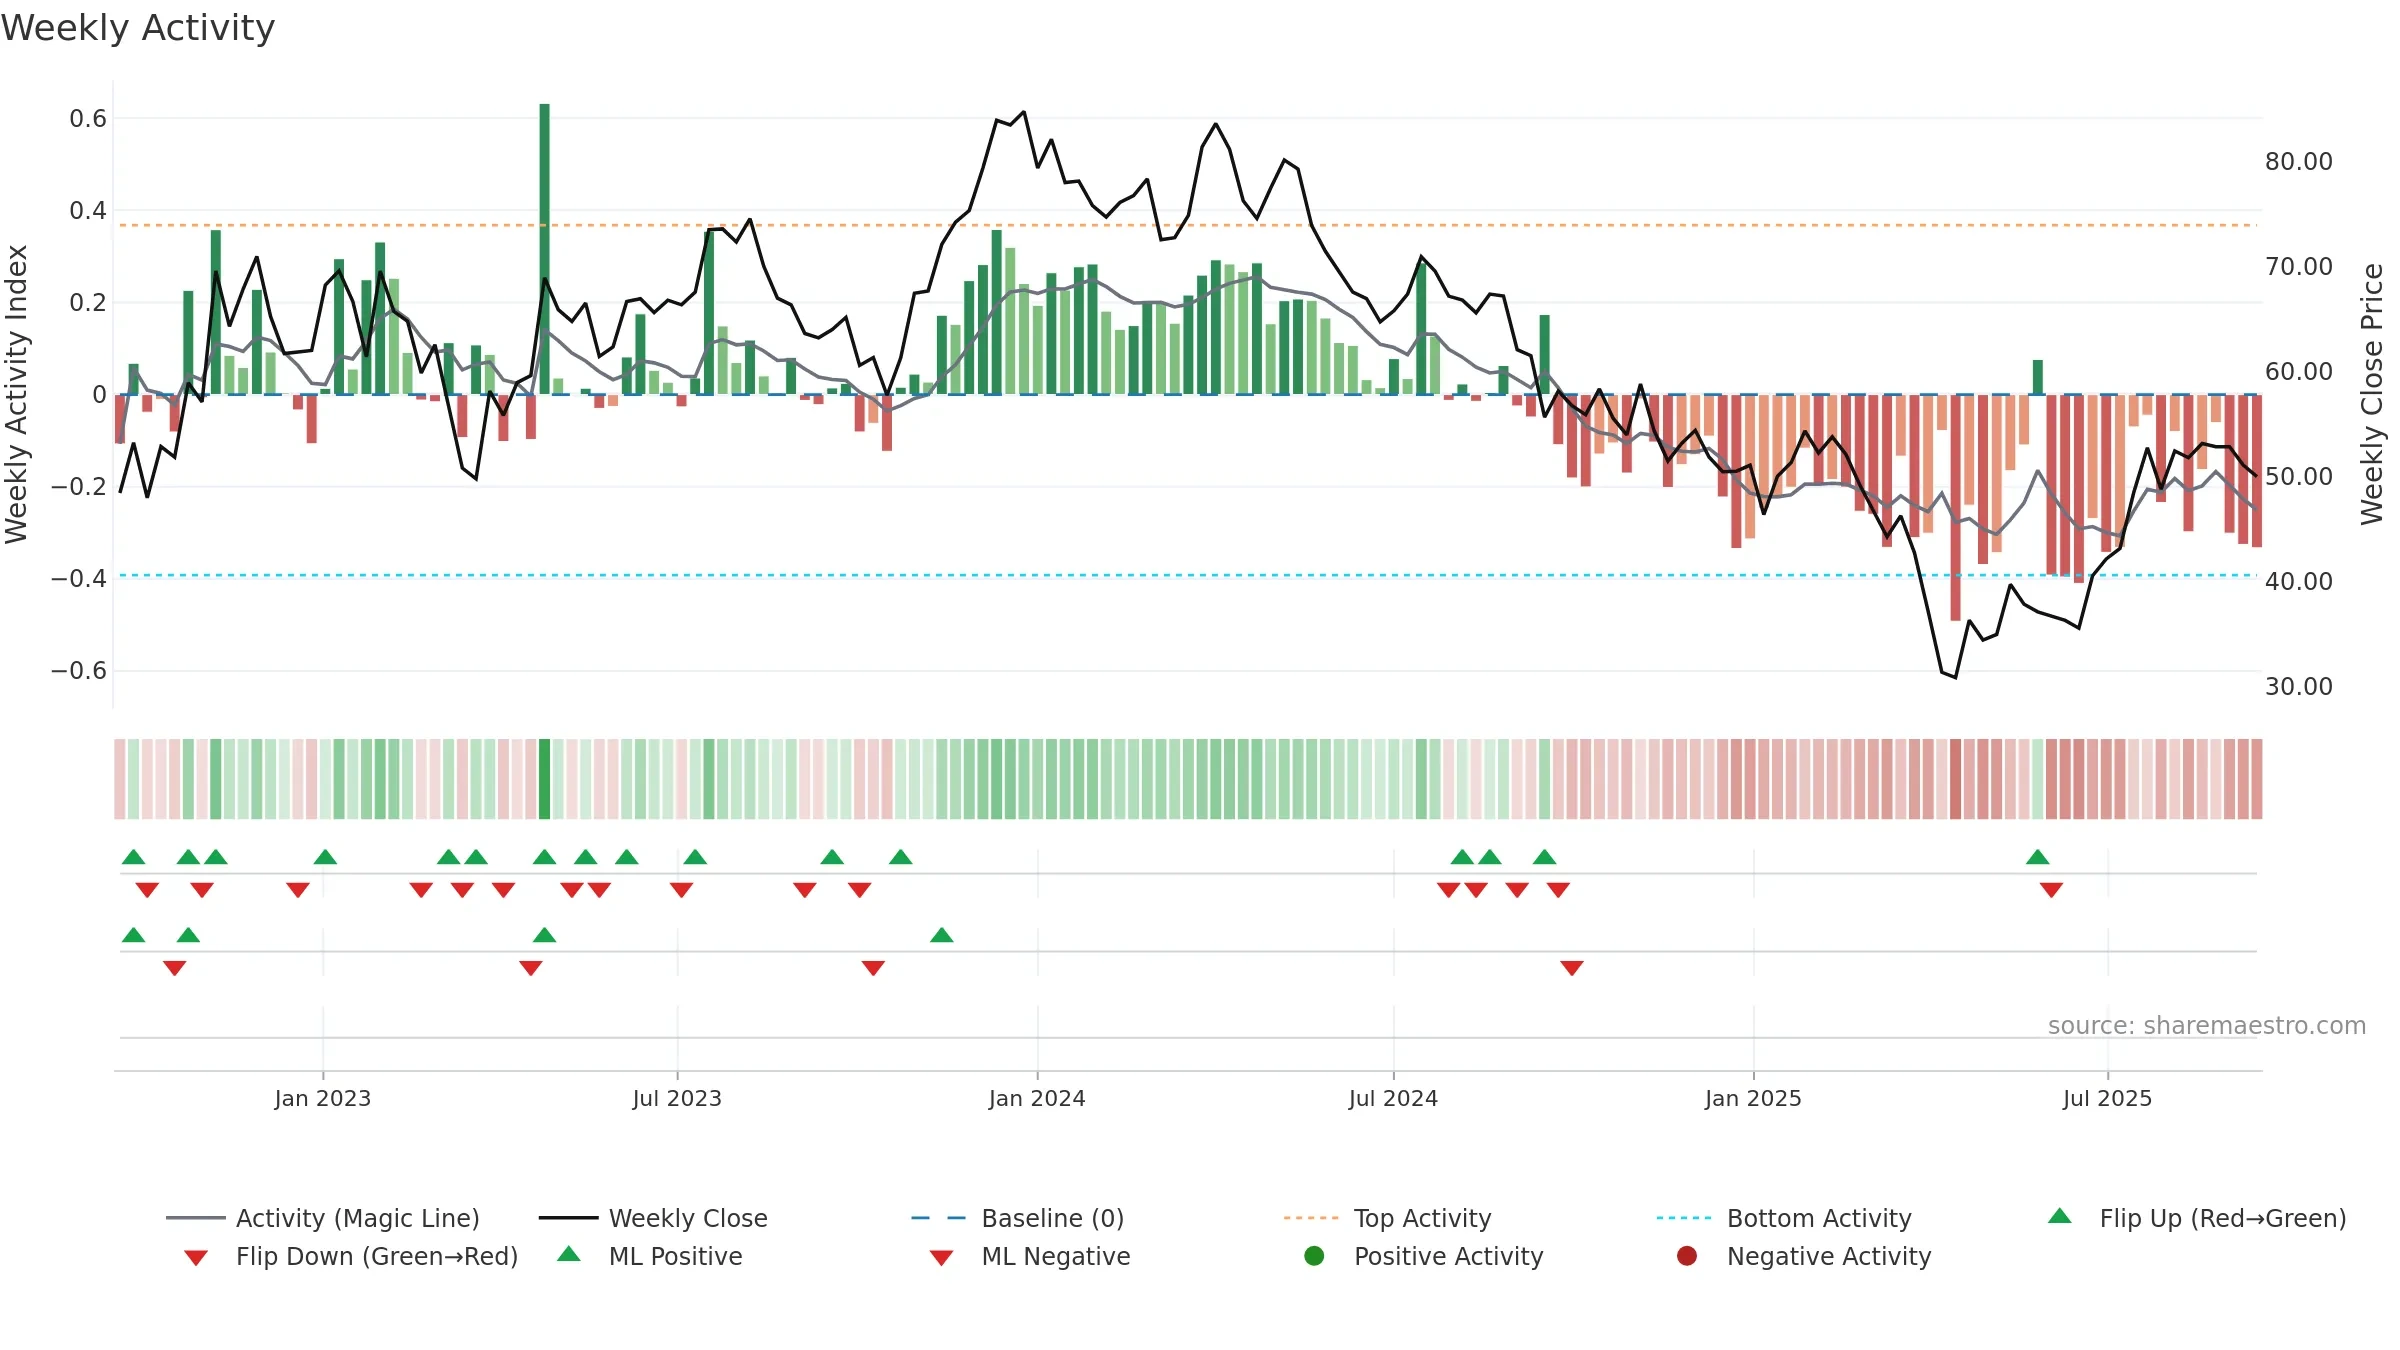
Task: Click the green triangle icon beside ML Positive legend
Action: [569, 1254]
